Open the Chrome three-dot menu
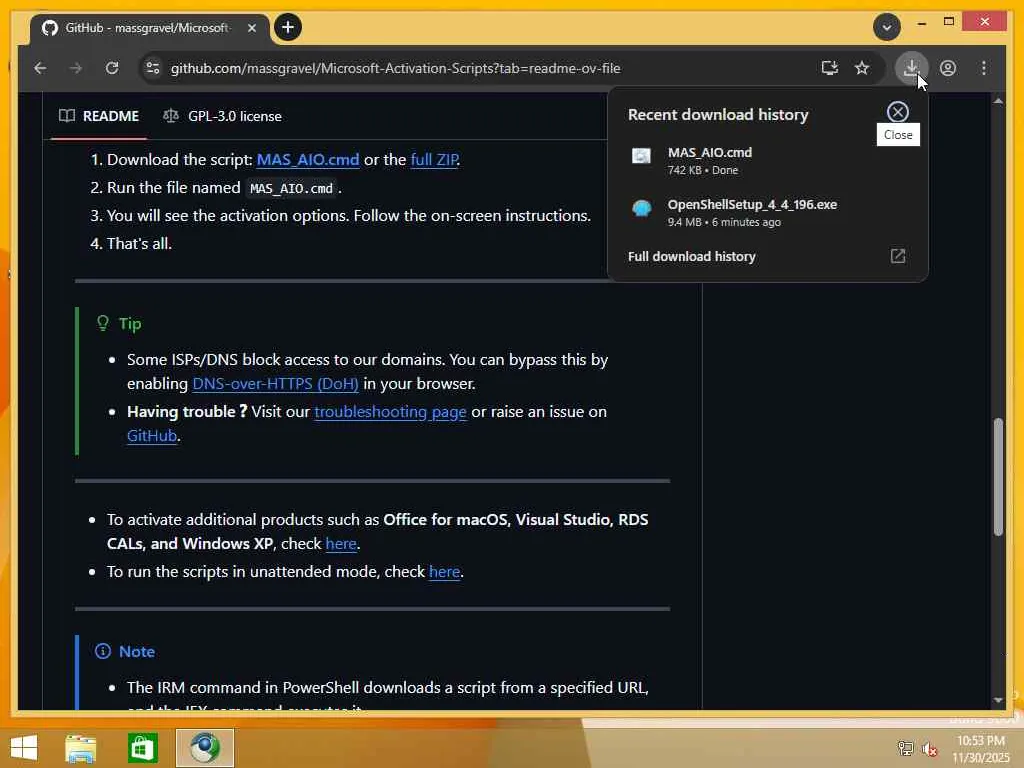 click(x=984, y=68)
